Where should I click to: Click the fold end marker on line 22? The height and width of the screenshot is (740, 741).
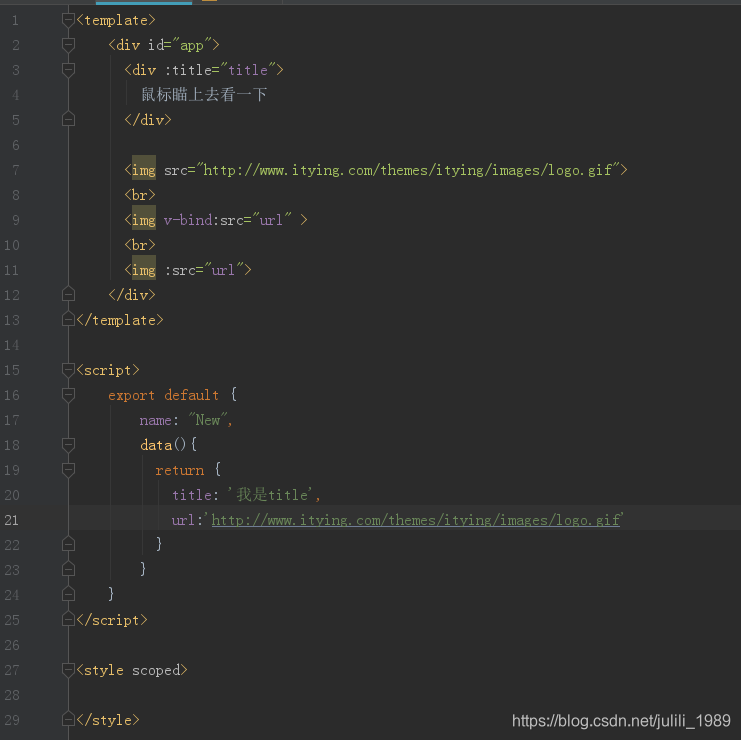click(x=68, y=545)
